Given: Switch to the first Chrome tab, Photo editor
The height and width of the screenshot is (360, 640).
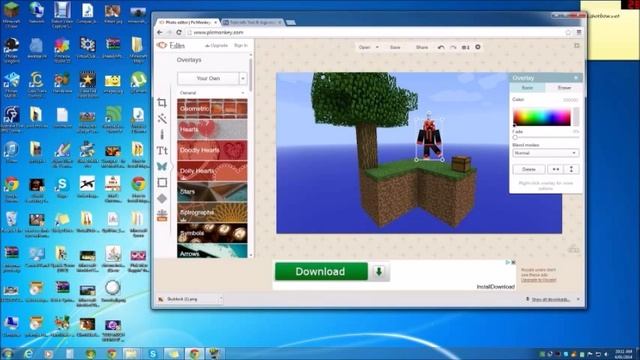Looking at the screenshot, I should [187, 22].
